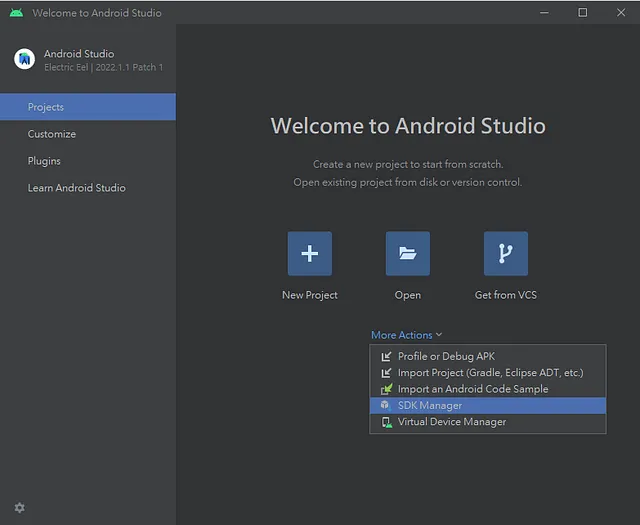This screenshot has width=640, height=525.
Task: Click the Android Studio logo in sidebar
Action: (24, 59)
